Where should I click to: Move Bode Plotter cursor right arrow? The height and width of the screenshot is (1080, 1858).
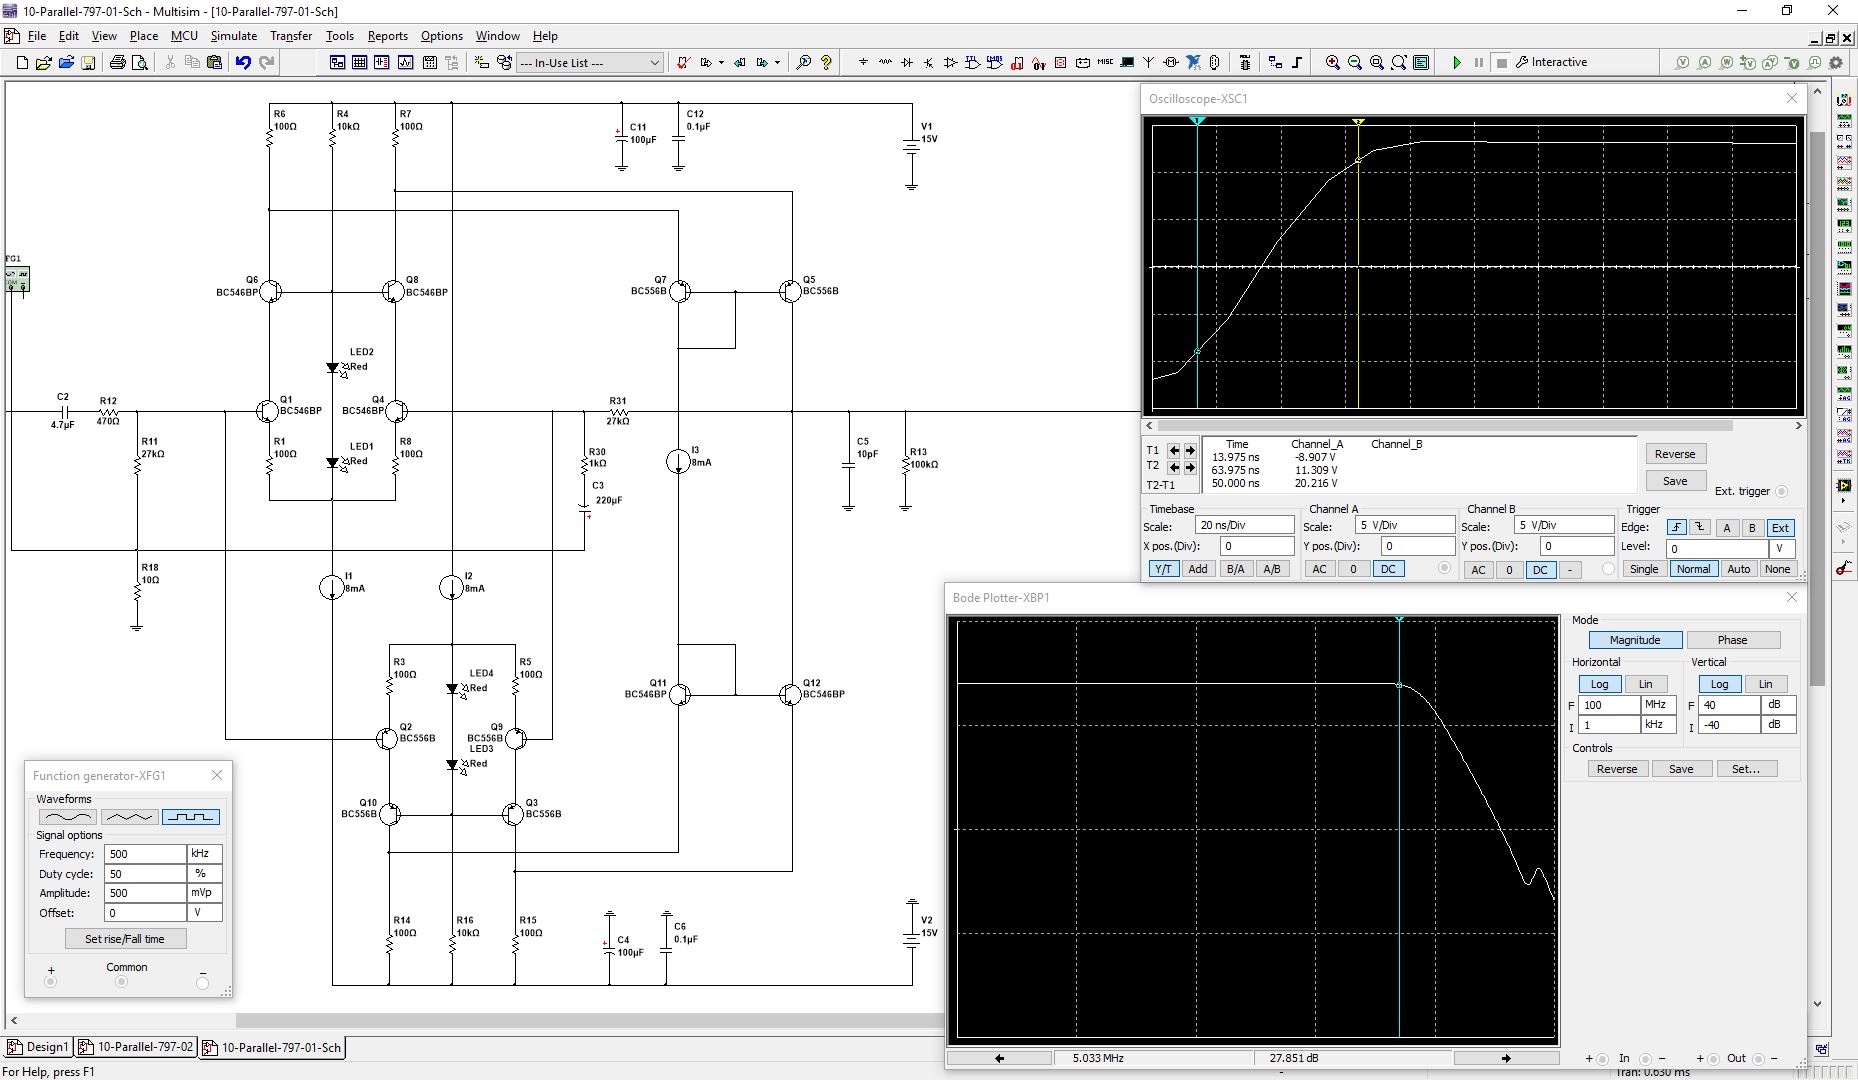1506,1058
